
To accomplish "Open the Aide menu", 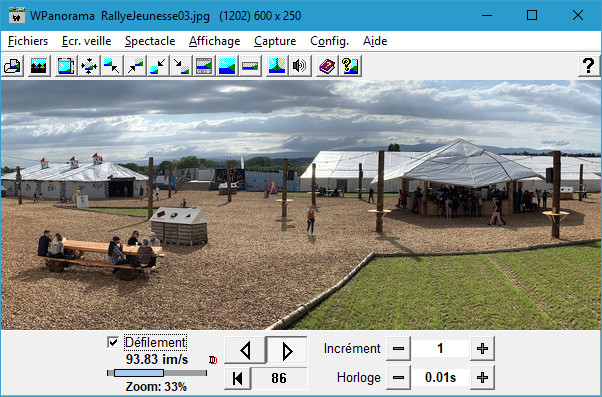I will (x=375, y=41).
